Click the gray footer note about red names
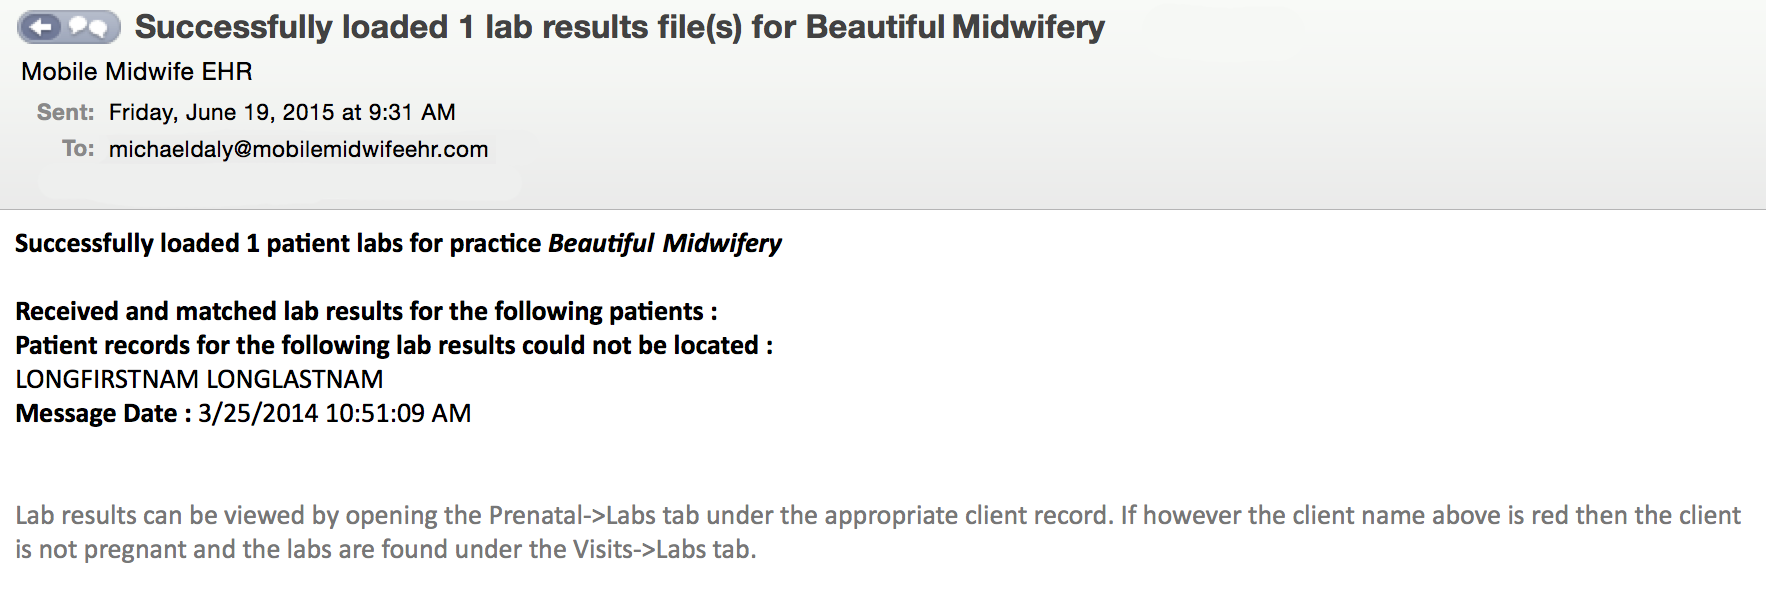The width and height of the screenshot is (1766, 592). coord(878,532)
